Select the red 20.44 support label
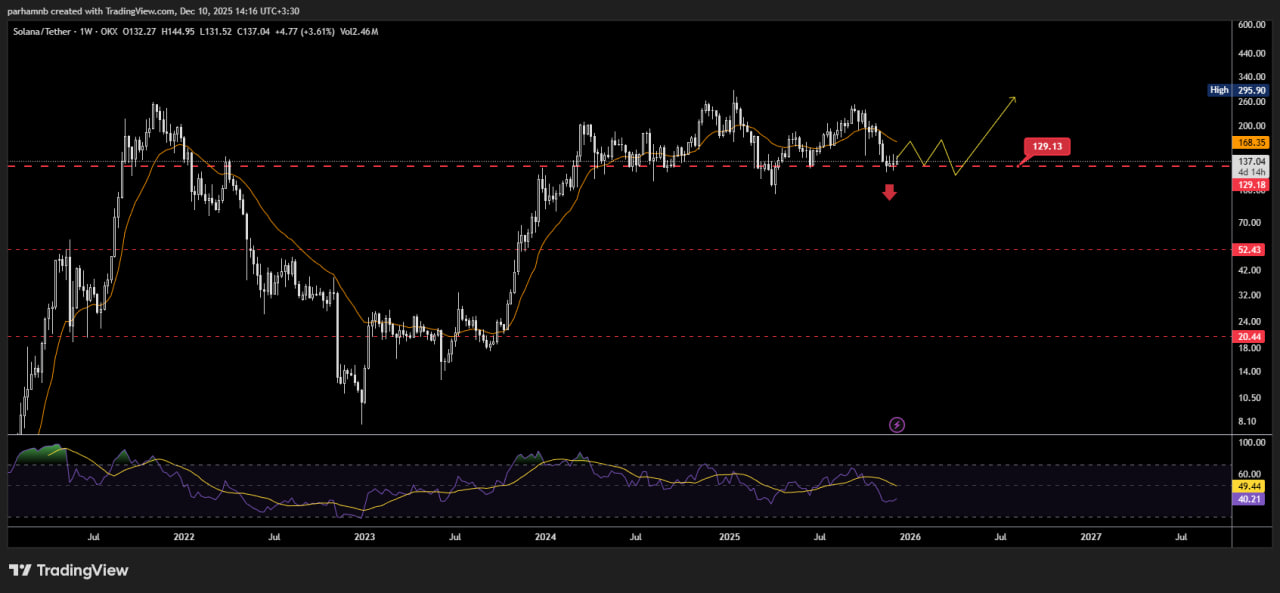The width and height of the screenshot is (1280, 593). point(1252,337)
